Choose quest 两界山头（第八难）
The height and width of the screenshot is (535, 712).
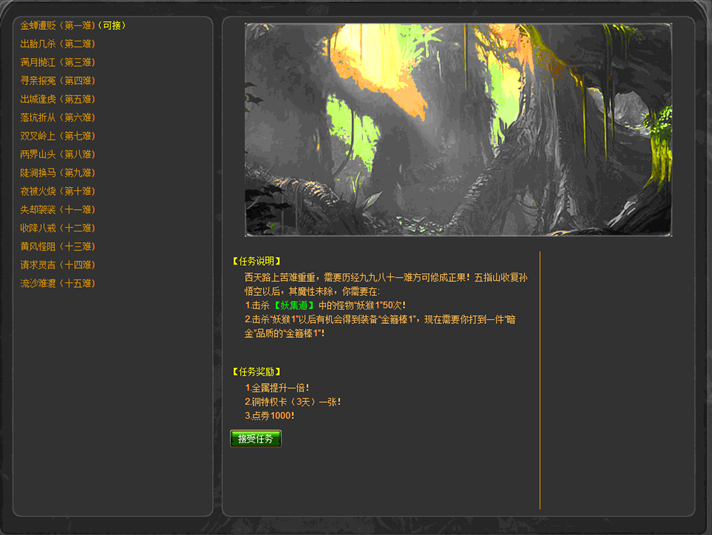(58, 154)
